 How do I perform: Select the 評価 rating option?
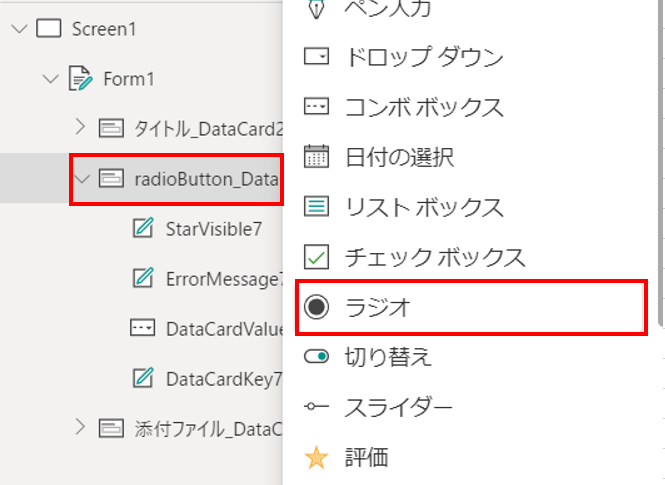(x=366, y=458)
